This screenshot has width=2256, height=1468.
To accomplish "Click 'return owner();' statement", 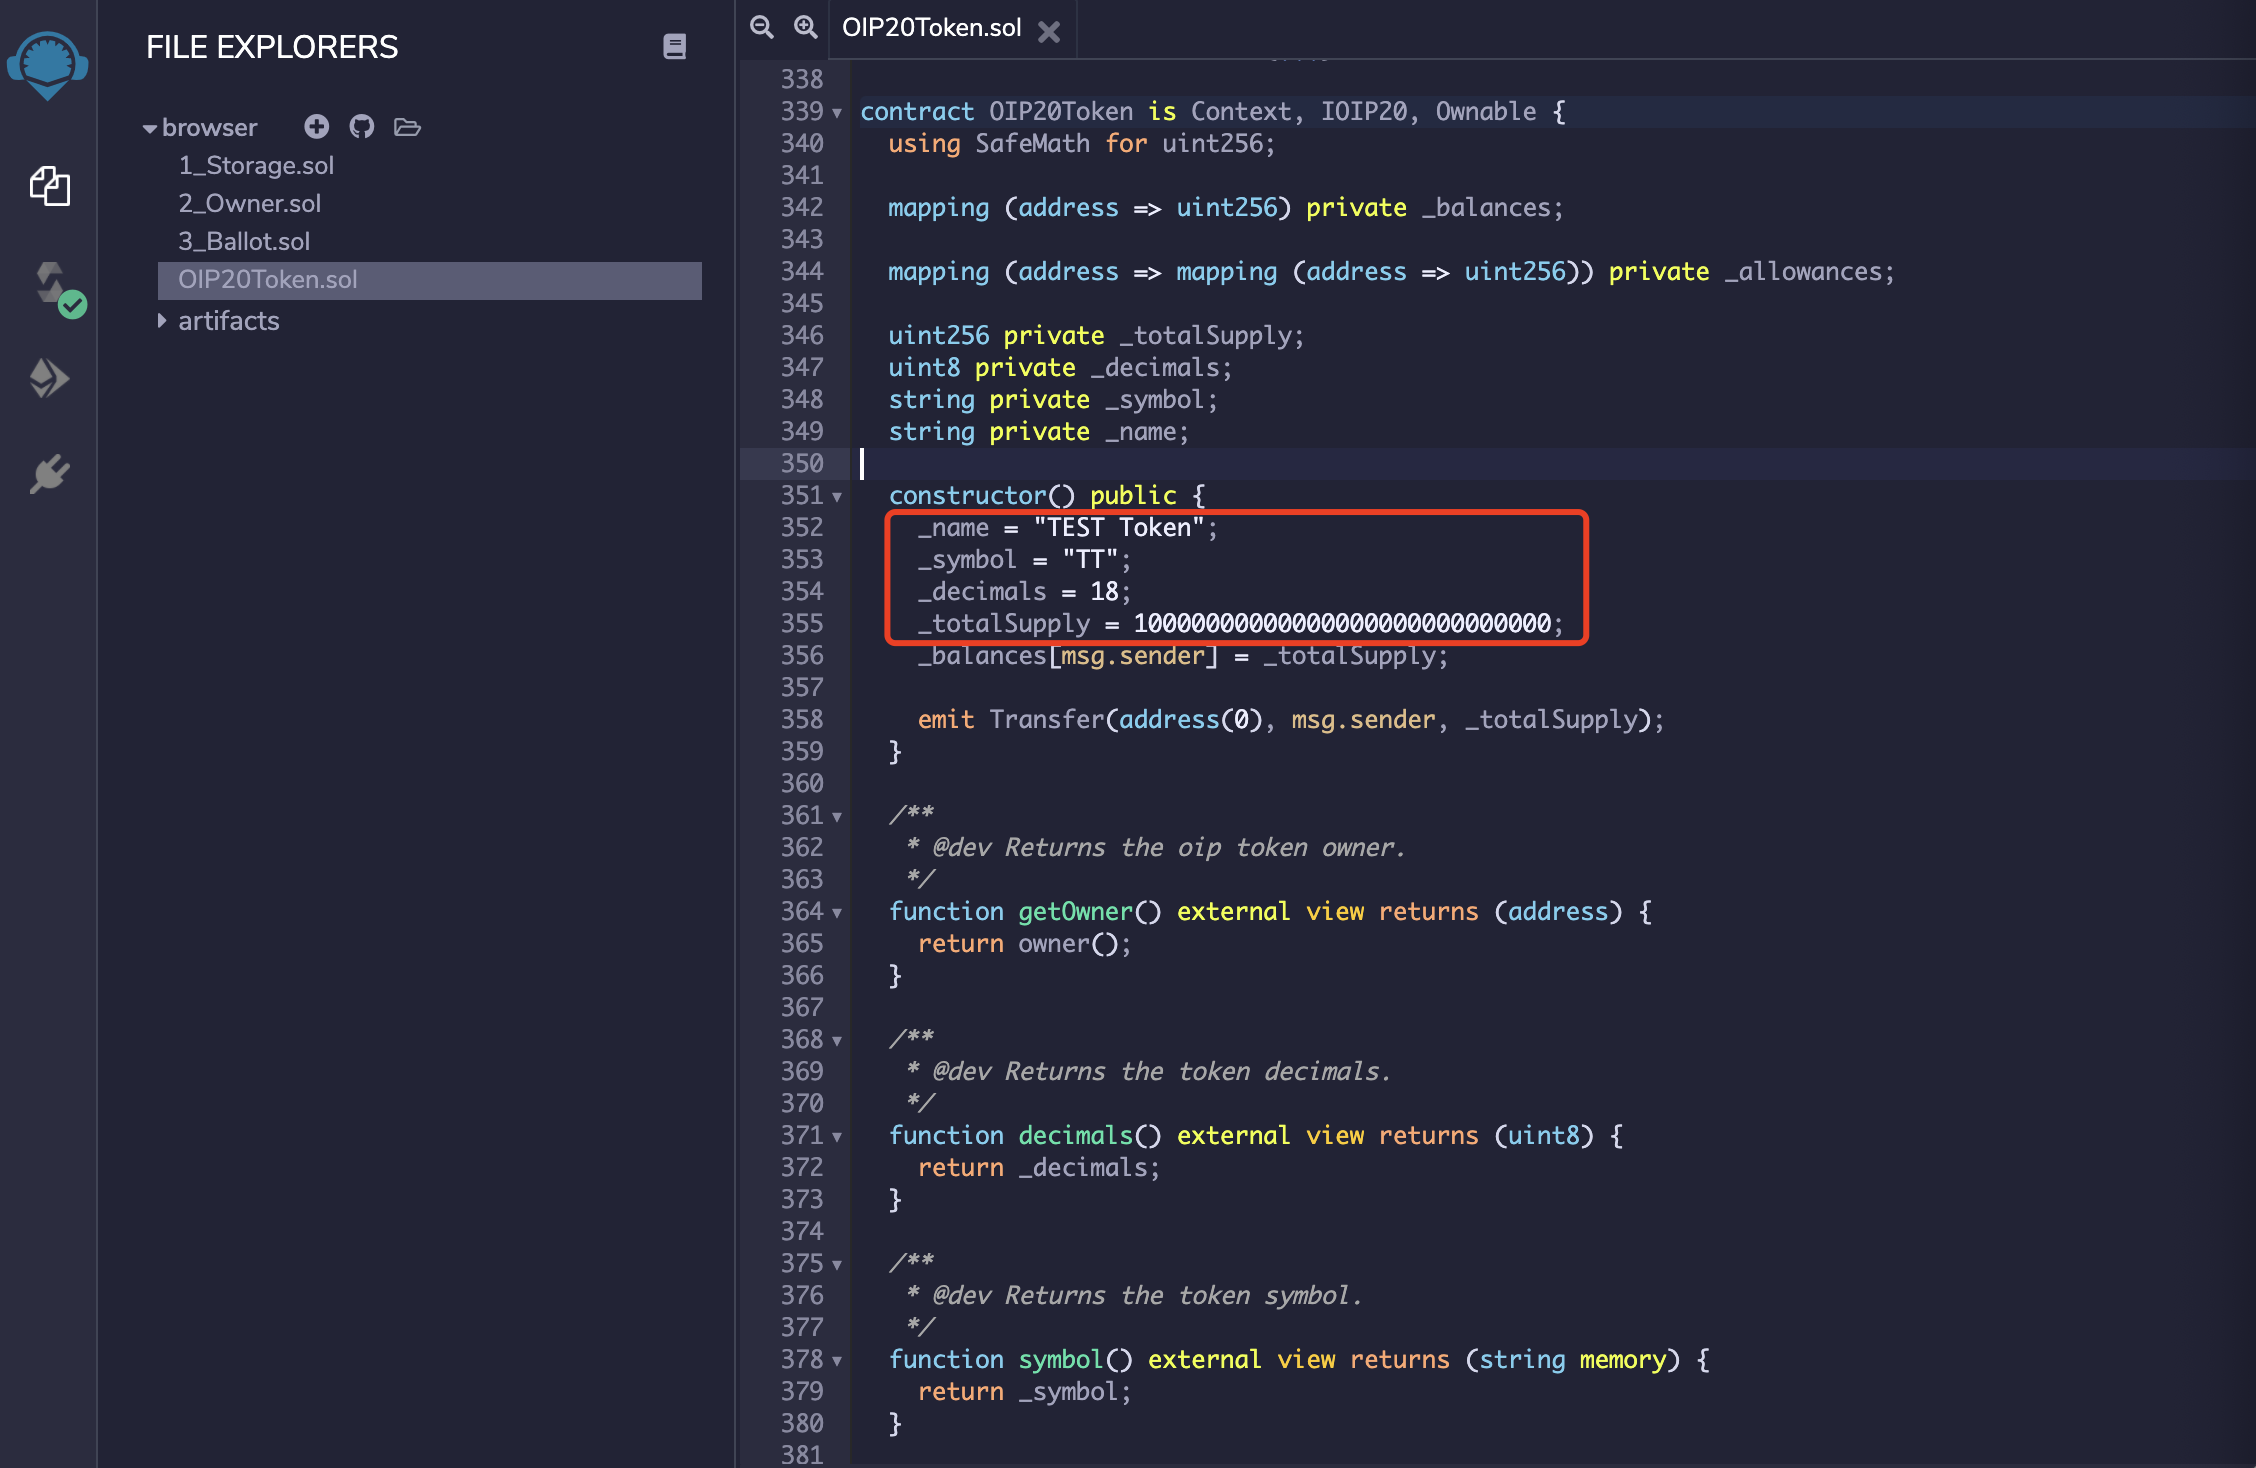I will [1024, 943].
